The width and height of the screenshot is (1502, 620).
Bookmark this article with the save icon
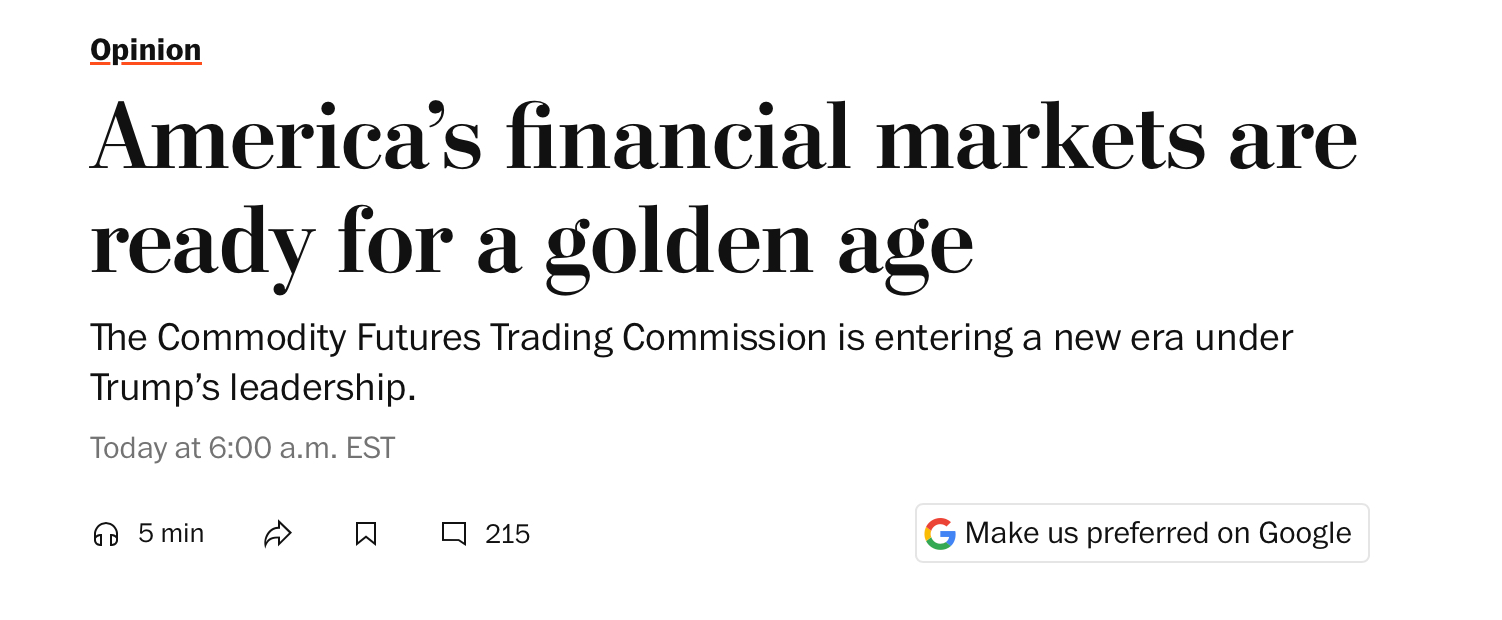[366, 535]
